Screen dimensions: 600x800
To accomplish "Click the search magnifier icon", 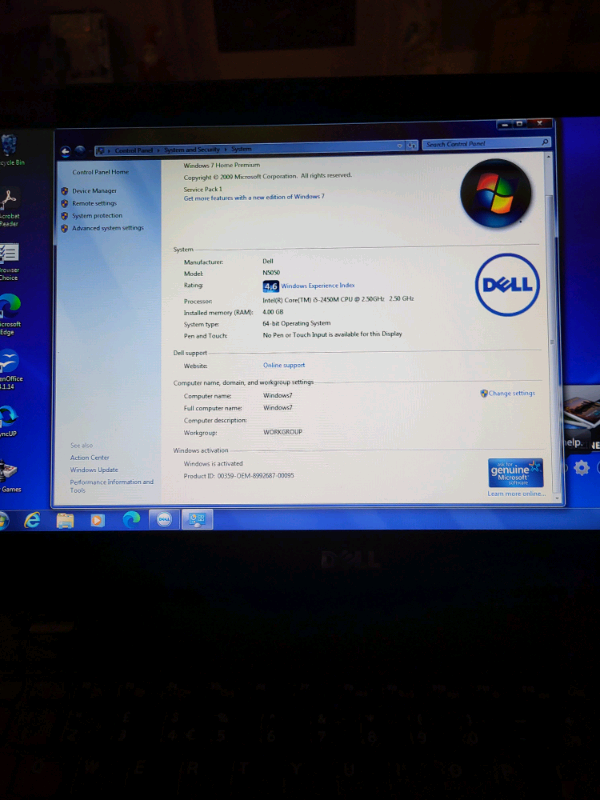I will click(x=544, y=142).
